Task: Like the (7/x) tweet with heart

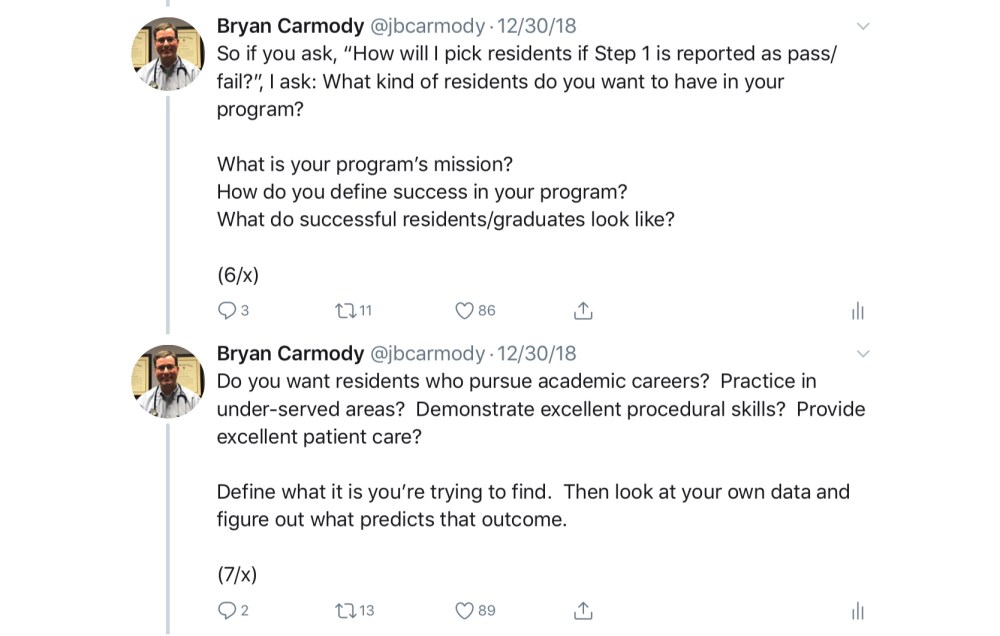Action: [x=464, y=610]
